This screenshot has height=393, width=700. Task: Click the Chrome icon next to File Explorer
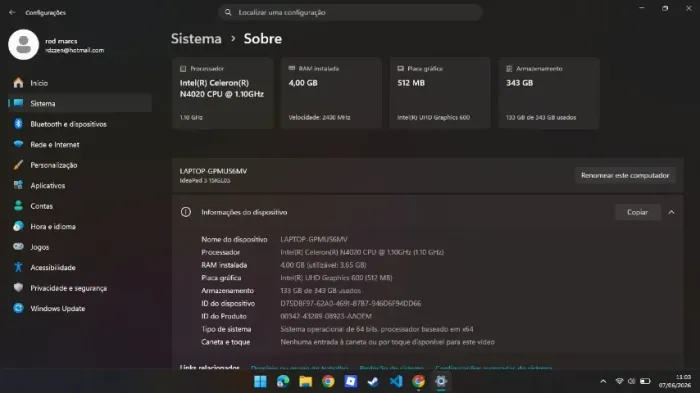328,381
